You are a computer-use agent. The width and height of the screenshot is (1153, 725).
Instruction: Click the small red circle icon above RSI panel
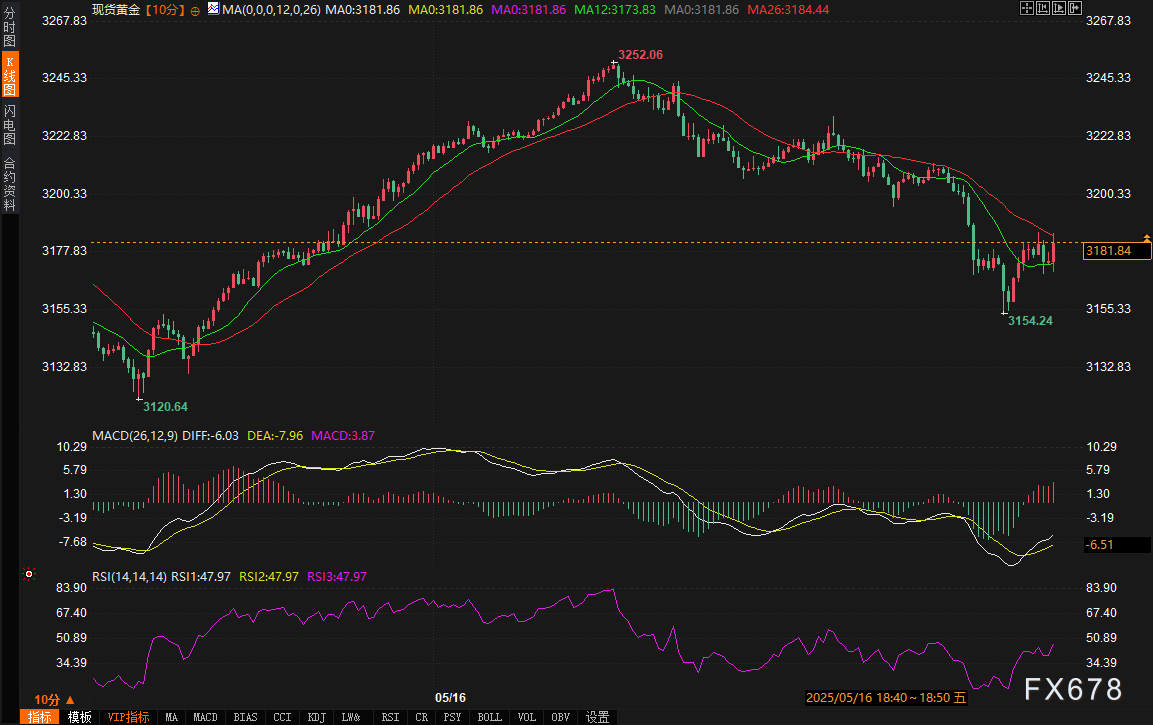[28, 574]
